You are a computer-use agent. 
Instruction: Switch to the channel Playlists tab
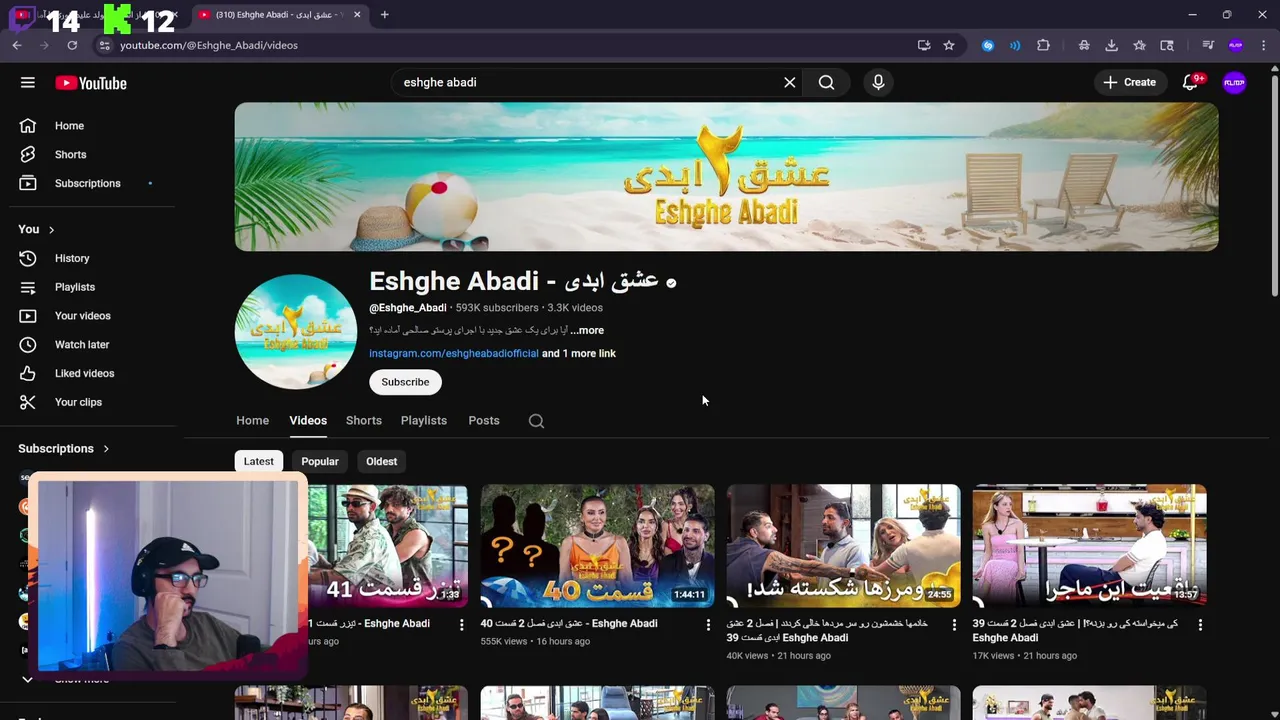click(424, 421)
